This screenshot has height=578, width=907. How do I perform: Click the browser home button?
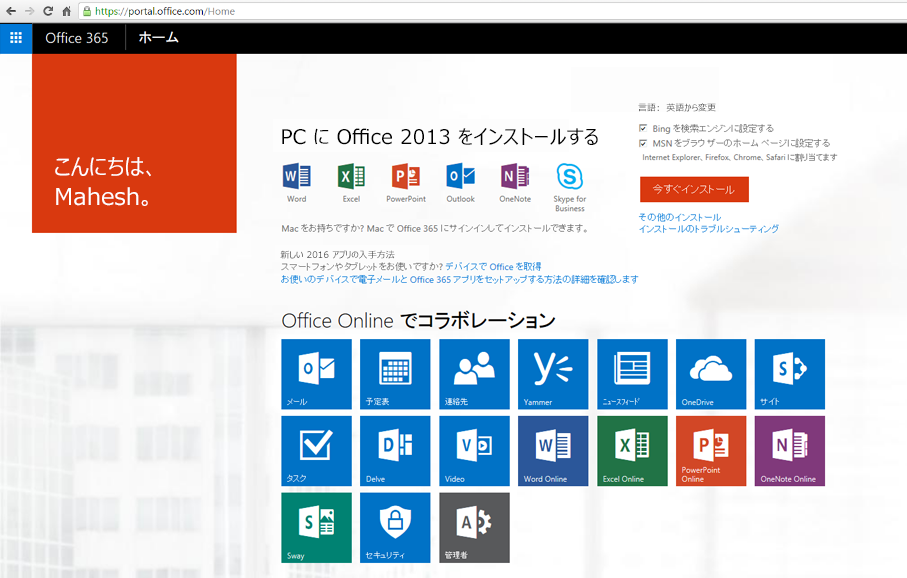(x=67, y=11)
